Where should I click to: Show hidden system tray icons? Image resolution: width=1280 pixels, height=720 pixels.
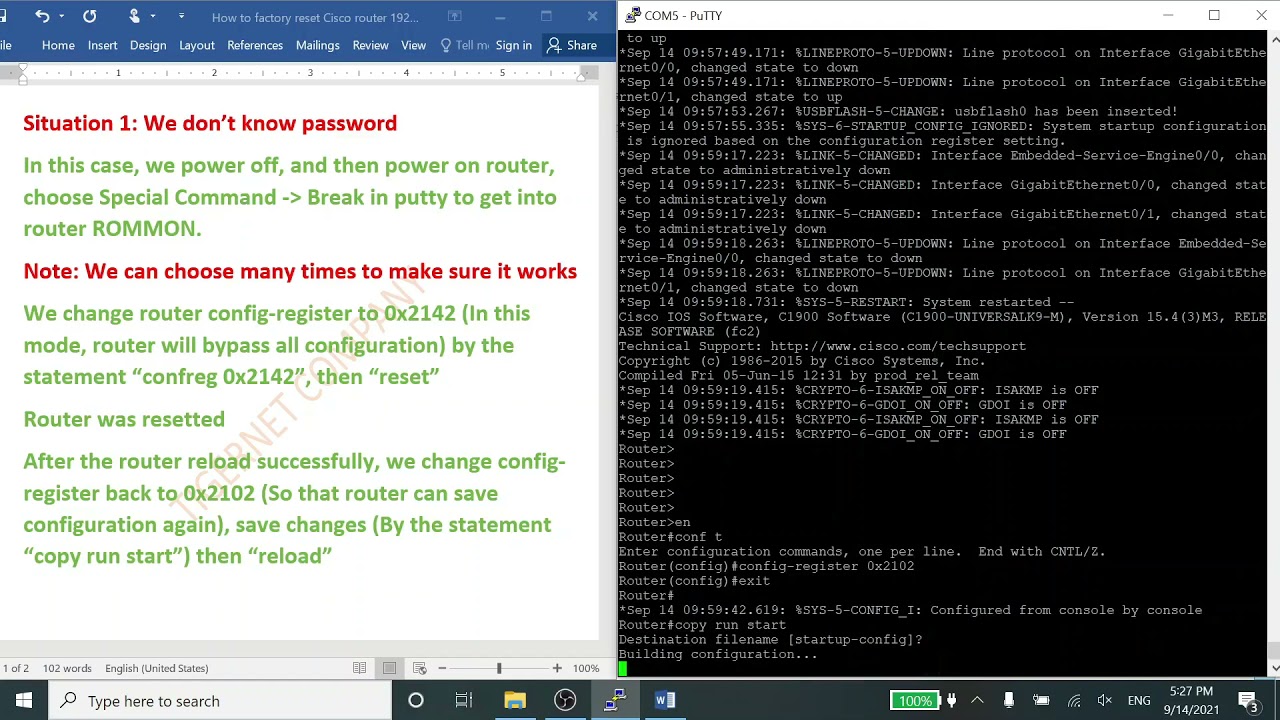point(977,701)
